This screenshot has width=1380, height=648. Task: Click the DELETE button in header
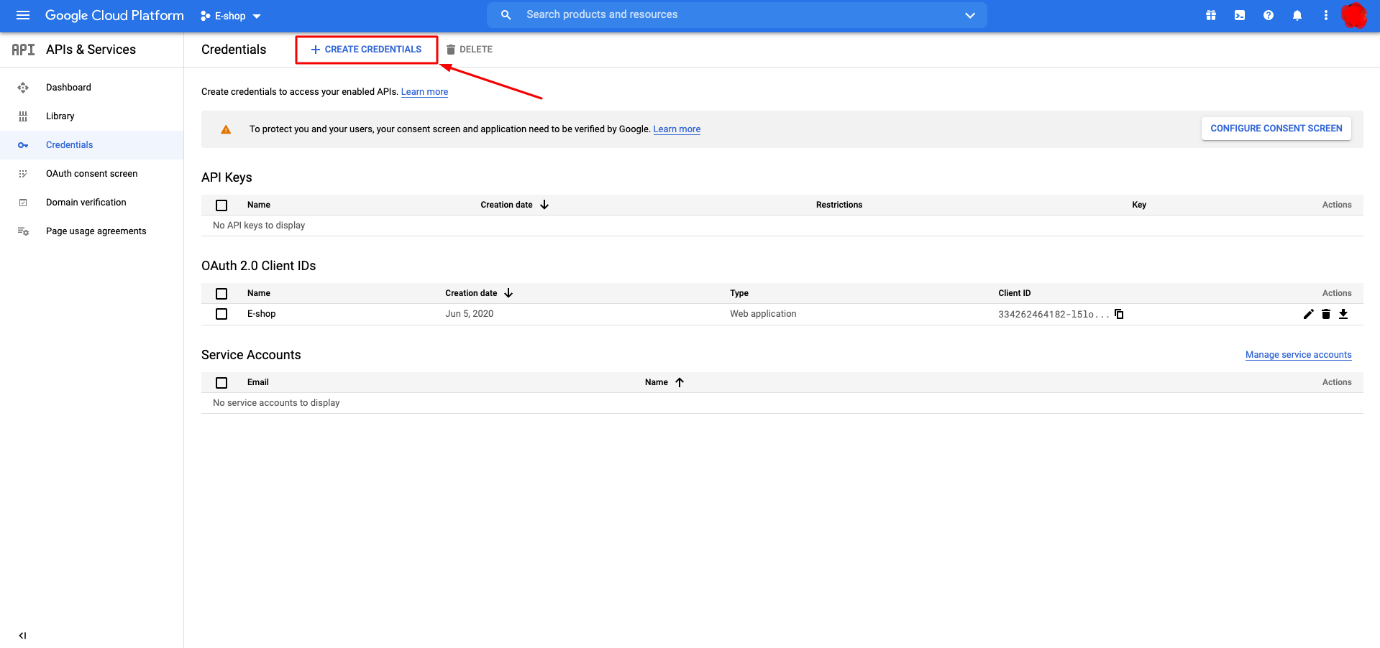click(469, 49)
